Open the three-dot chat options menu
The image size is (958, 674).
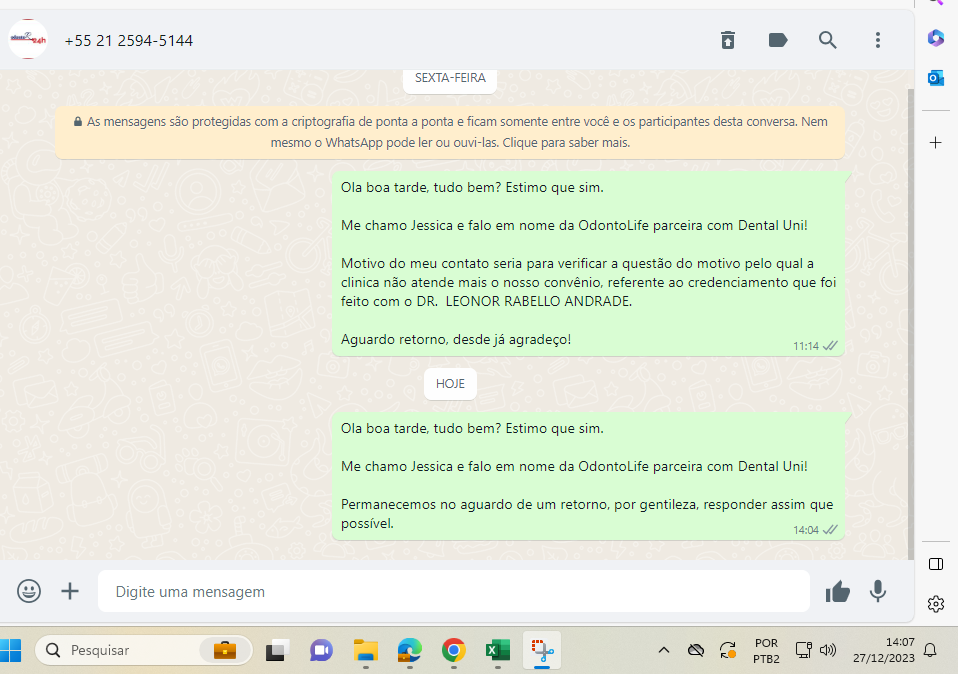click(x=878, y=40)
